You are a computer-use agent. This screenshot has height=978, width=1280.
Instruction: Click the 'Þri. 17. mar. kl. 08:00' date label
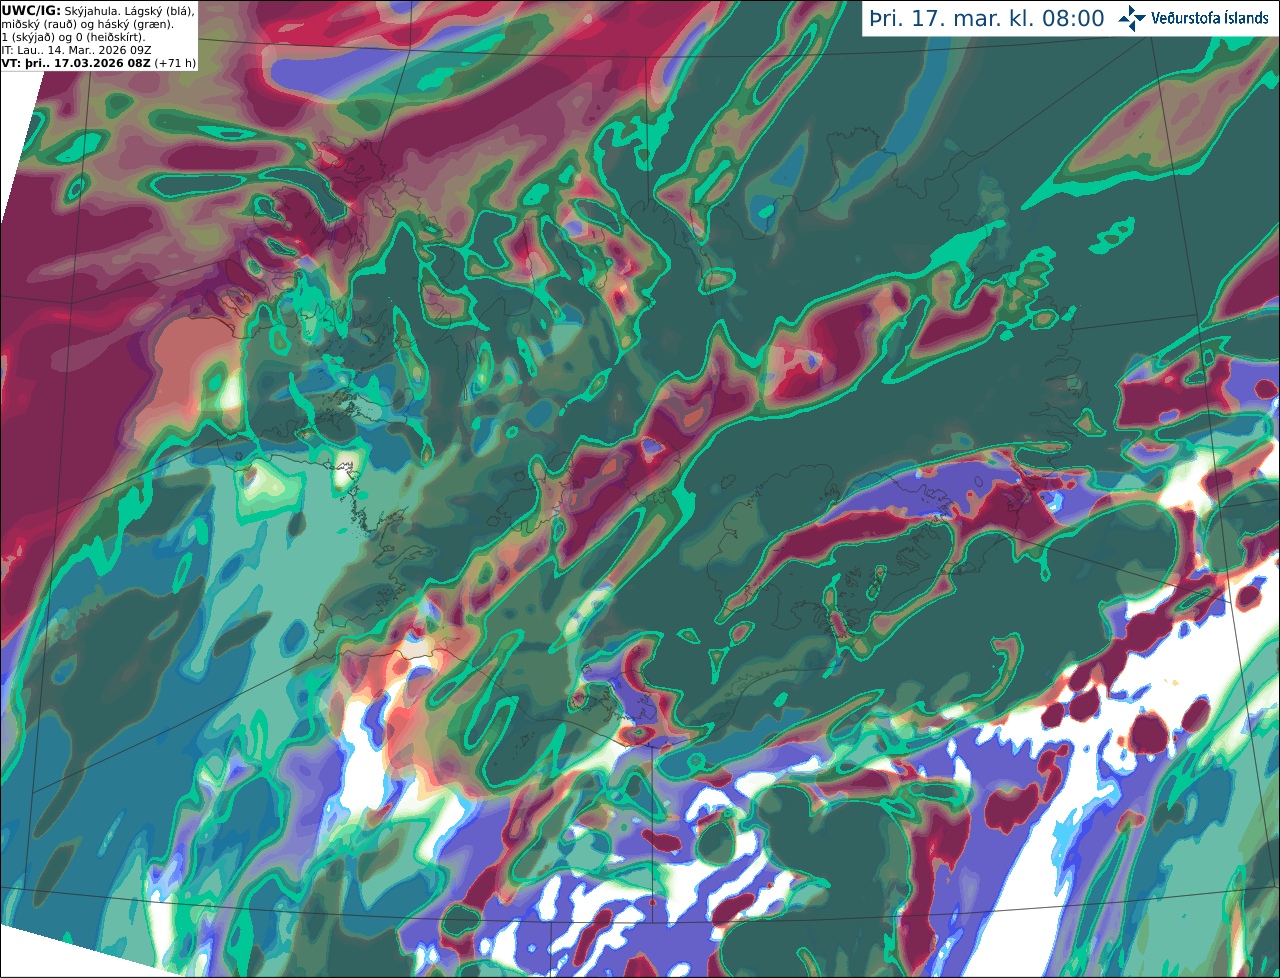(x=987, y=19)
